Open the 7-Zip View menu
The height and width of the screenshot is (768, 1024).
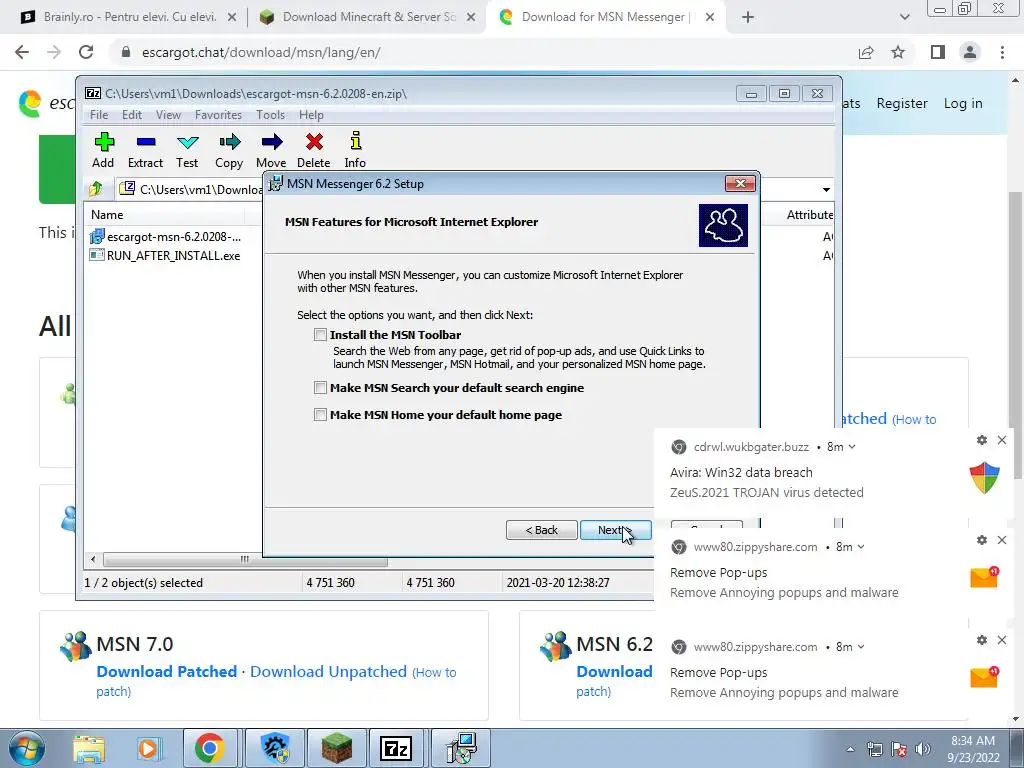click(168, 115)
